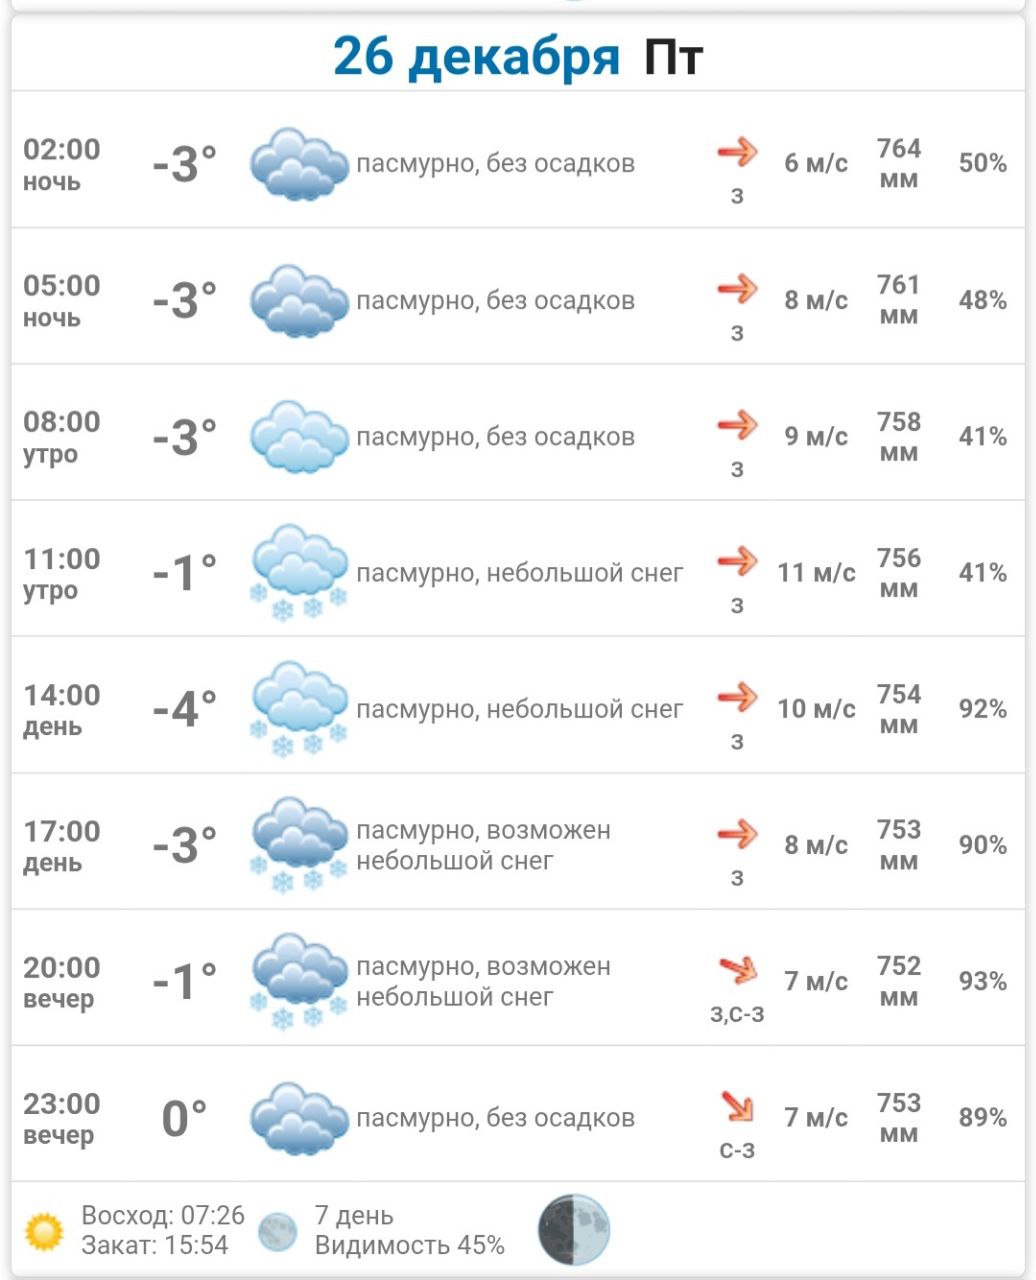Click the -4° temperature at 14:00
Screen dimensions: 1036x1280
[185, 709]
